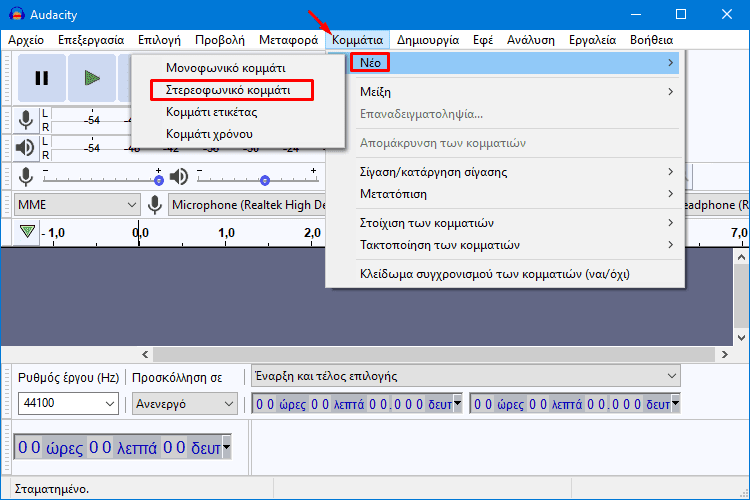Expand the Τακτοποίηση των κομματιών submenu
Image resolution: width=750 pixels, height=500 pixels.
tap(517, 245)
